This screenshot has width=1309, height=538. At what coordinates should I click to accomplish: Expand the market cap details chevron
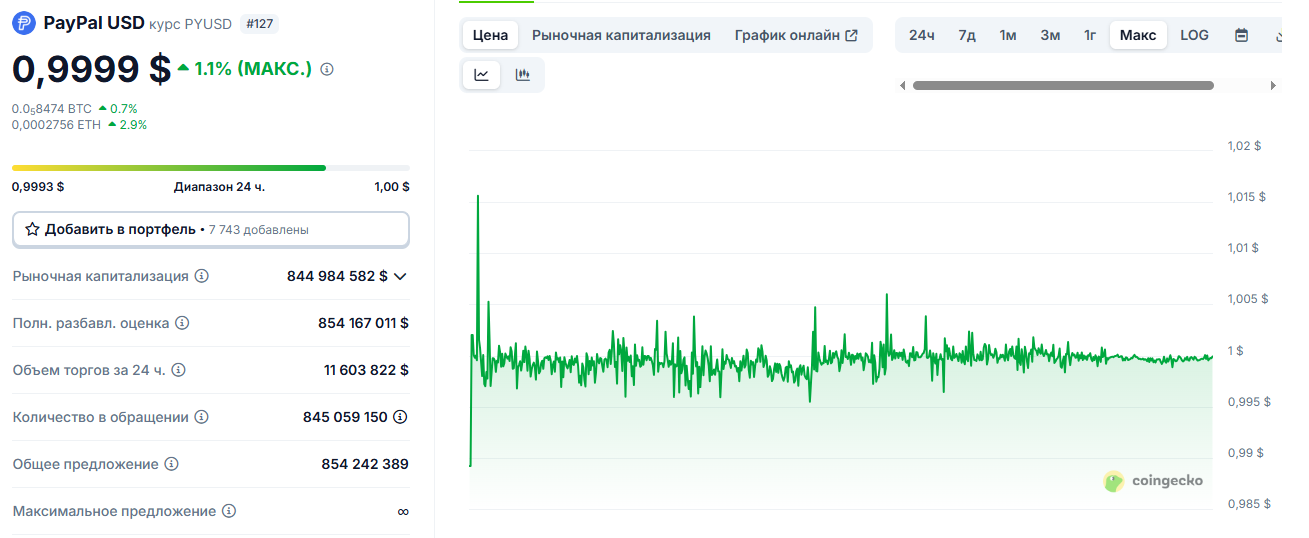coord(400,276)
